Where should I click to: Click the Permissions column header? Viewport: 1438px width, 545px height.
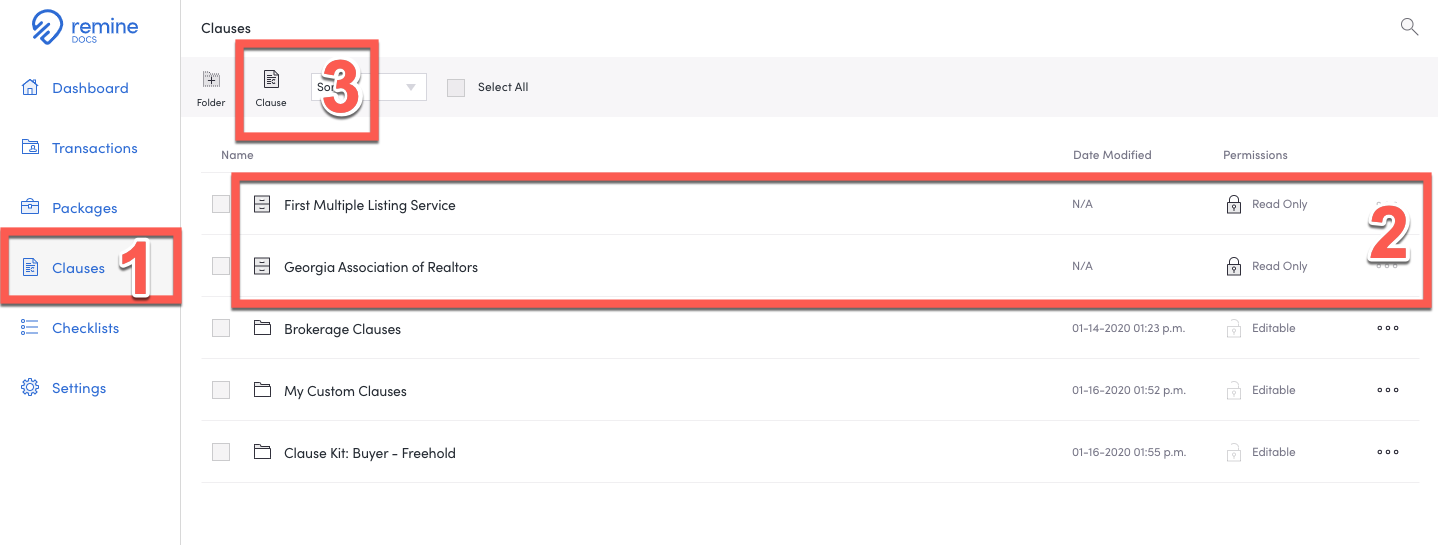click(1255, 155)
